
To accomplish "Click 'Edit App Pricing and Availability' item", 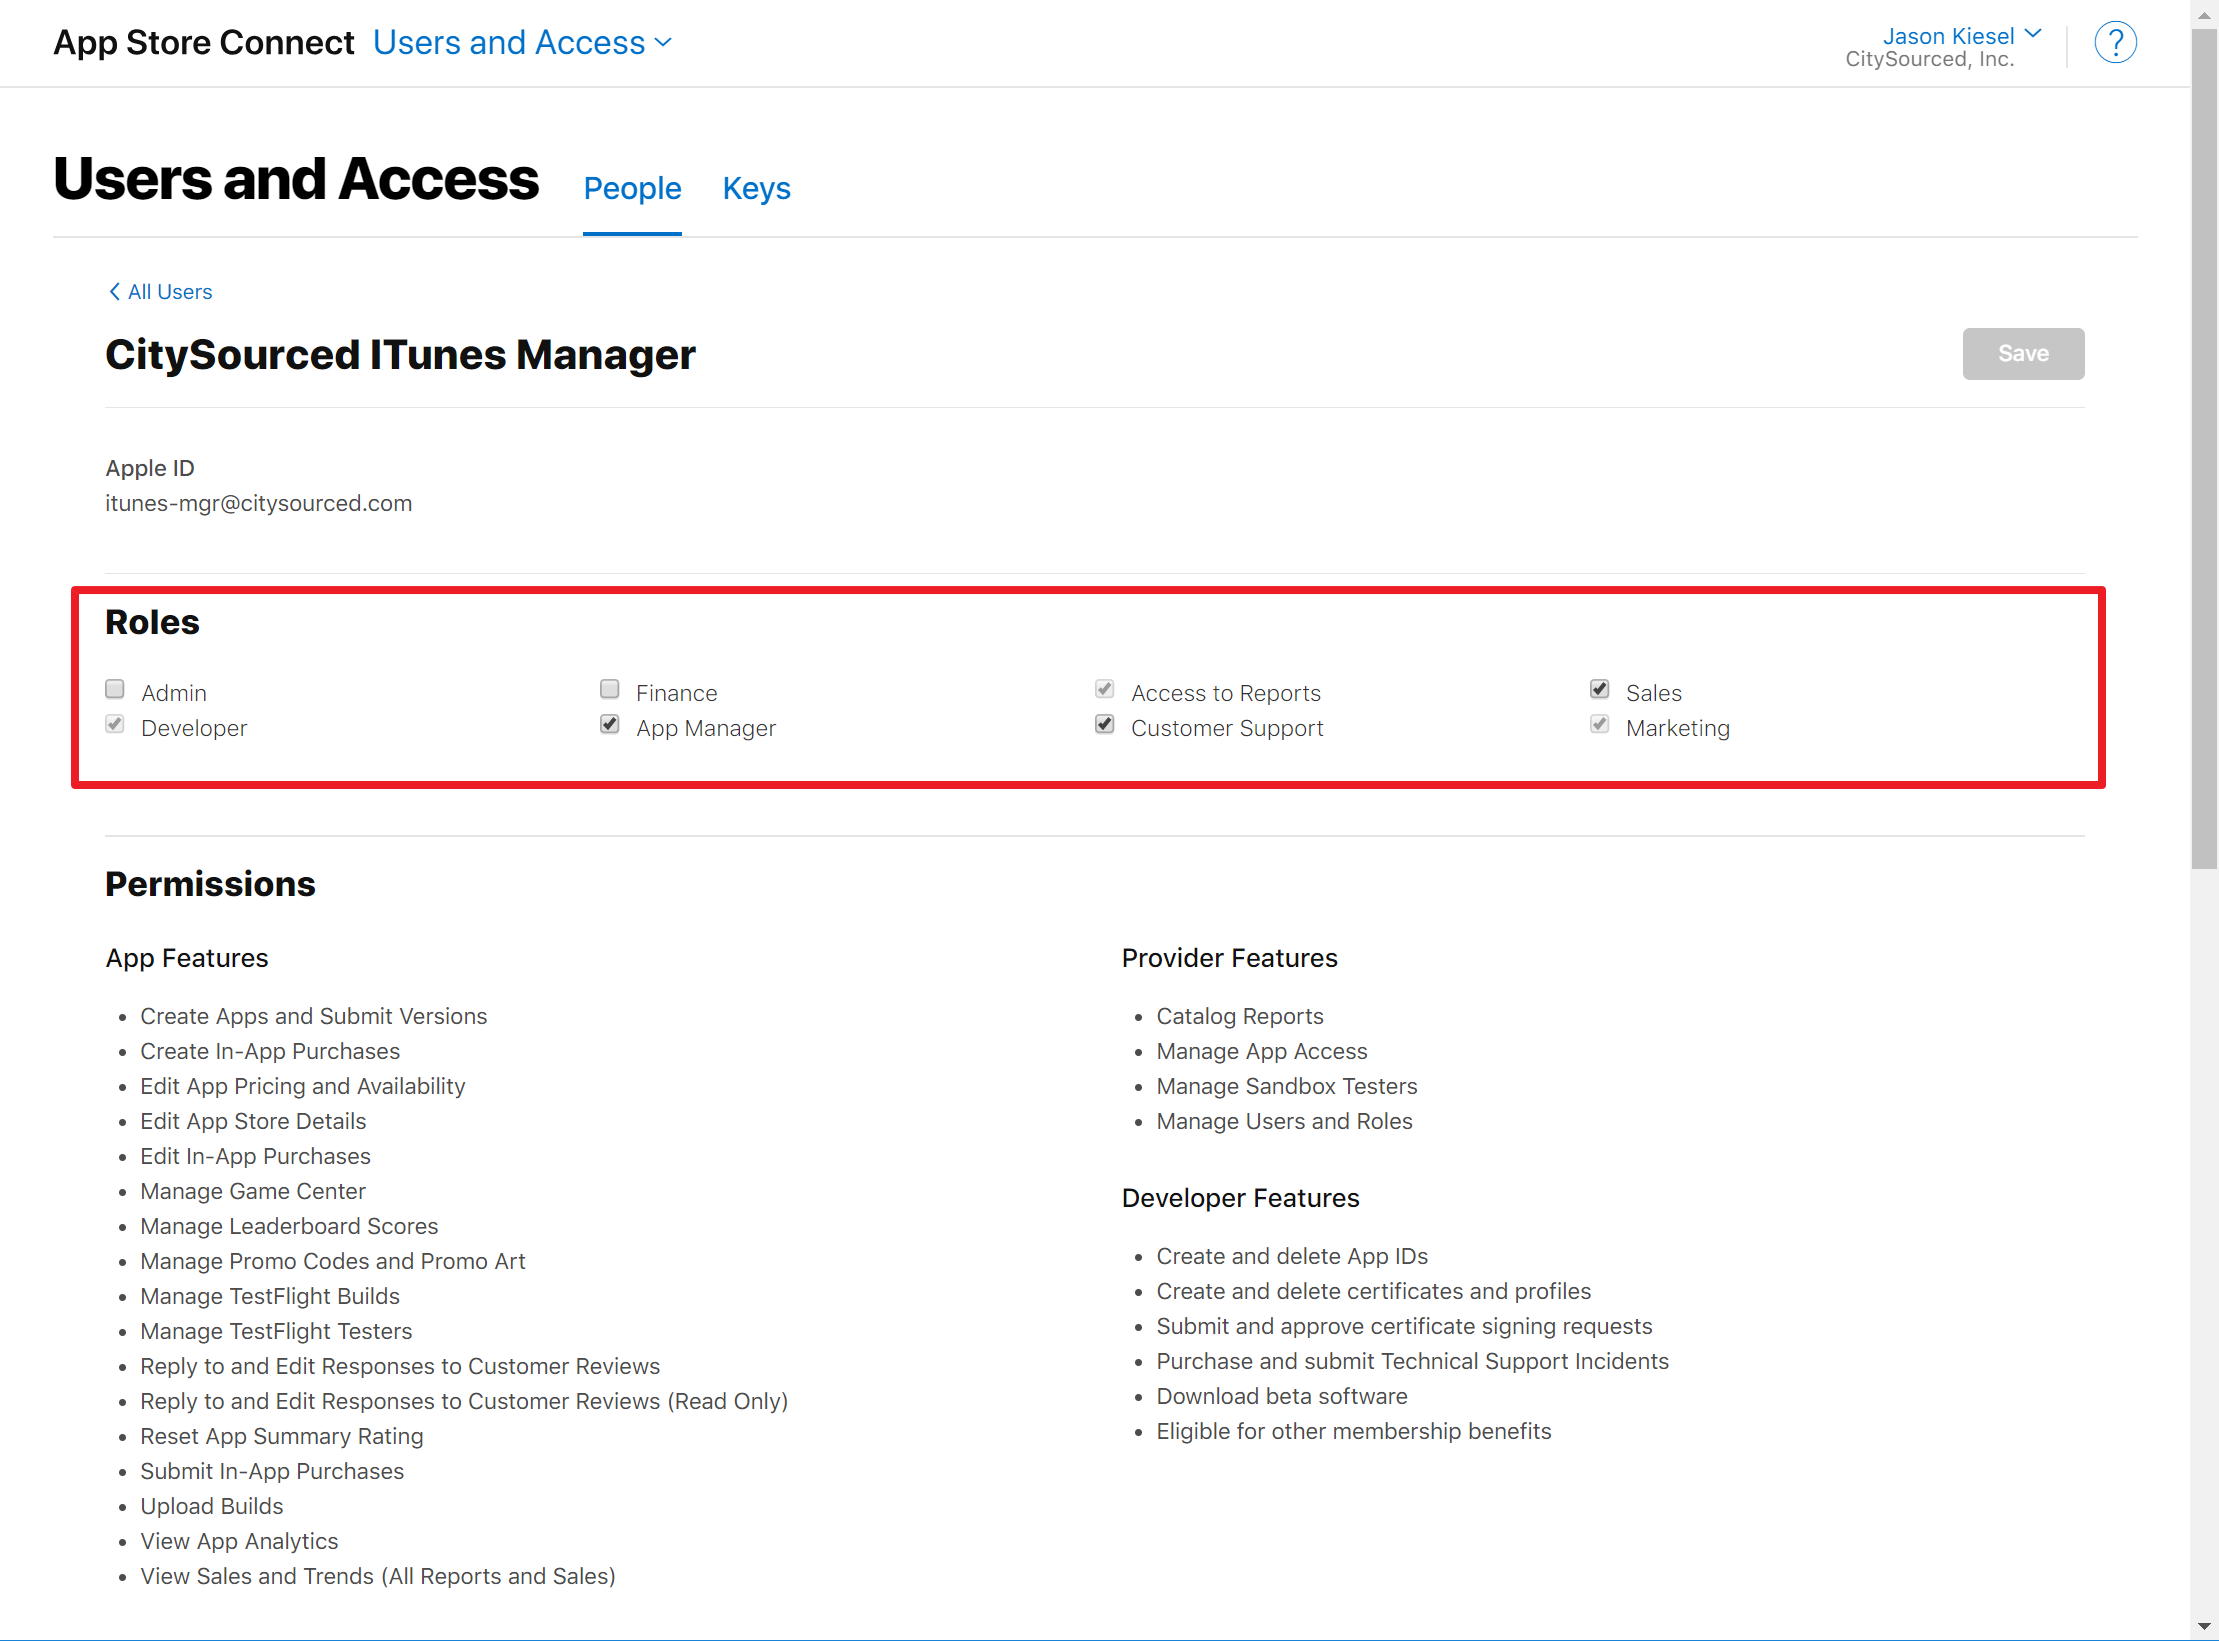I will [303, 1086].
